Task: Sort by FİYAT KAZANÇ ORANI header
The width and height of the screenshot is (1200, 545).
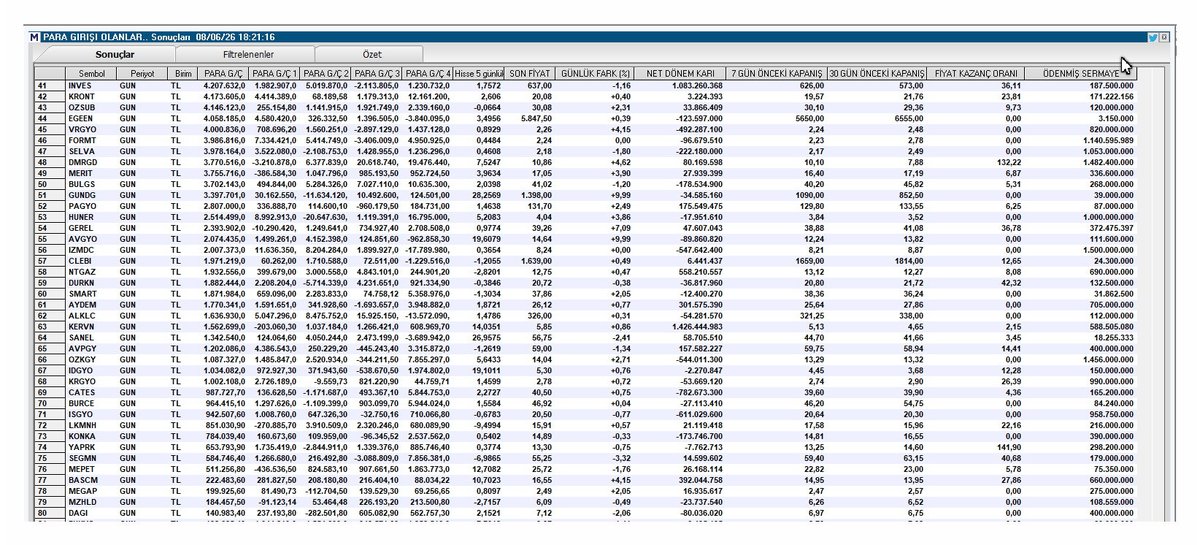Action: tap(975, 74)
